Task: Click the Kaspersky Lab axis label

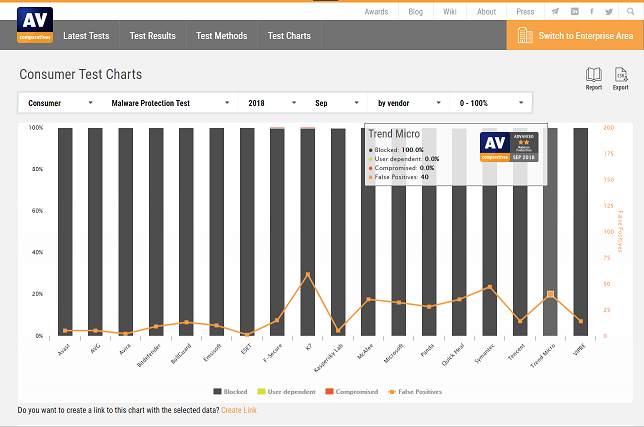Action: (x=328, y=358)
